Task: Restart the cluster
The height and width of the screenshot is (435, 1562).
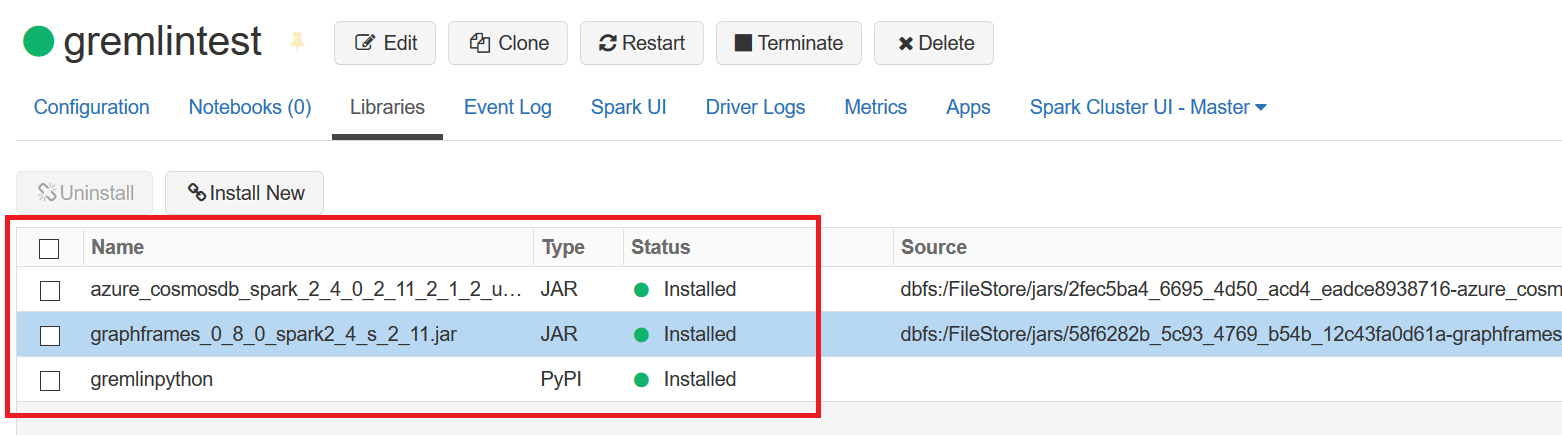Action: coord(641,43)
